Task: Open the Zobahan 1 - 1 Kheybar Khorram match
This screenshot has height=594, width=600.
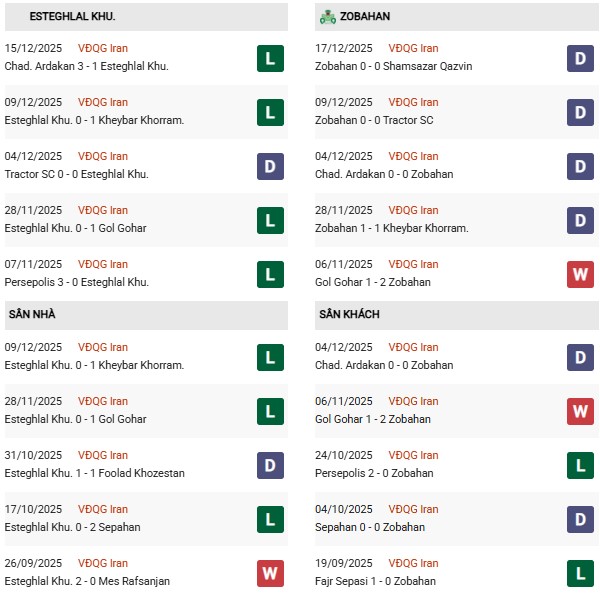Action: point(391,228)
